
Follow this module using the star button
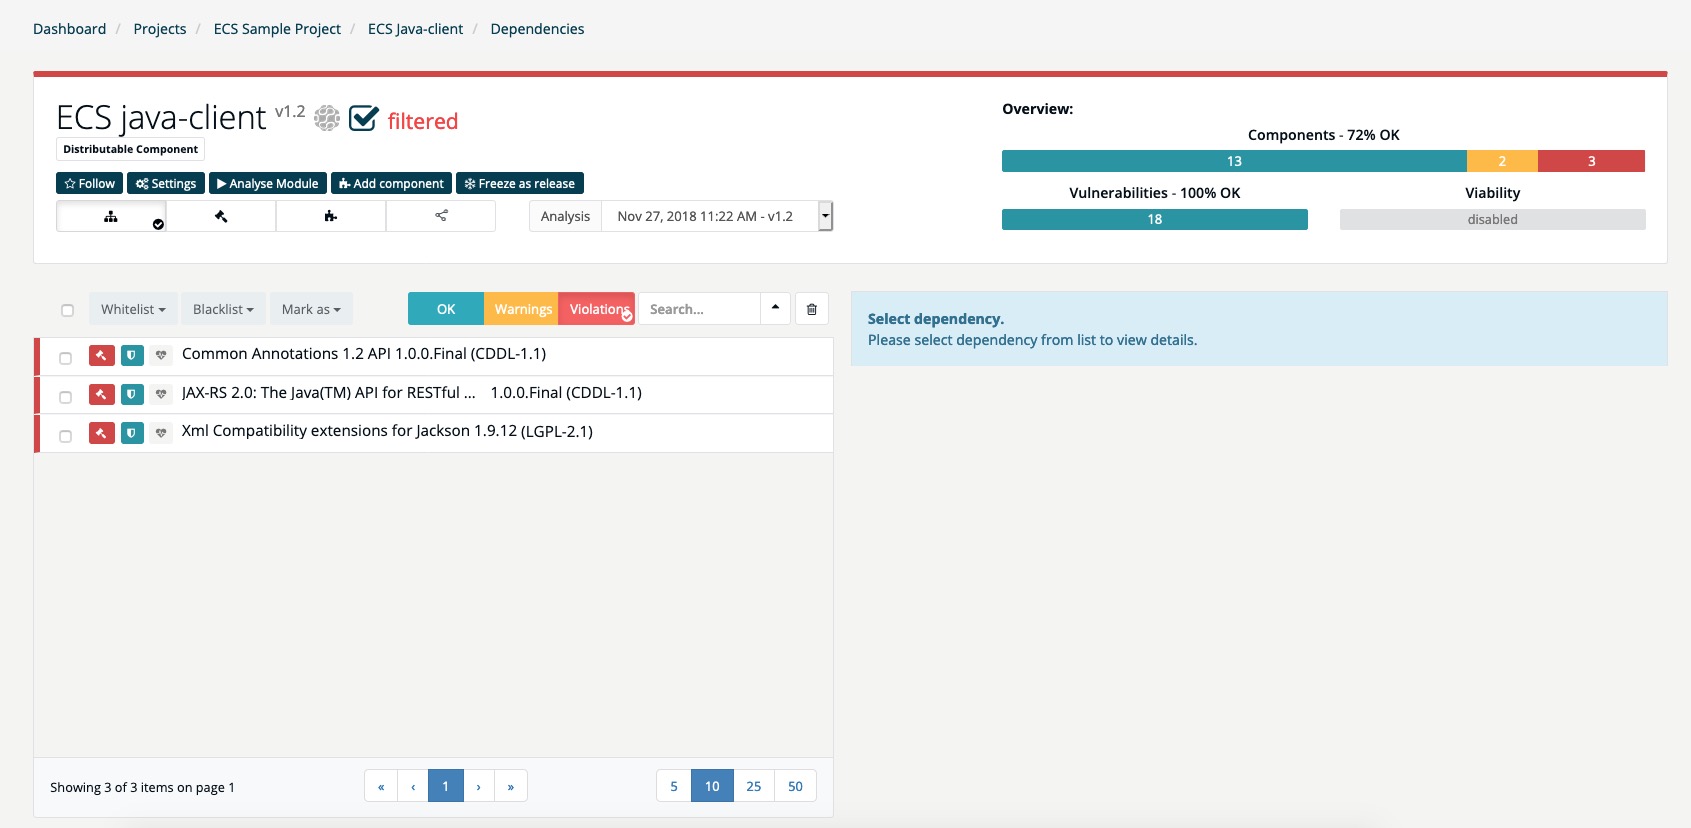(90, 184)
